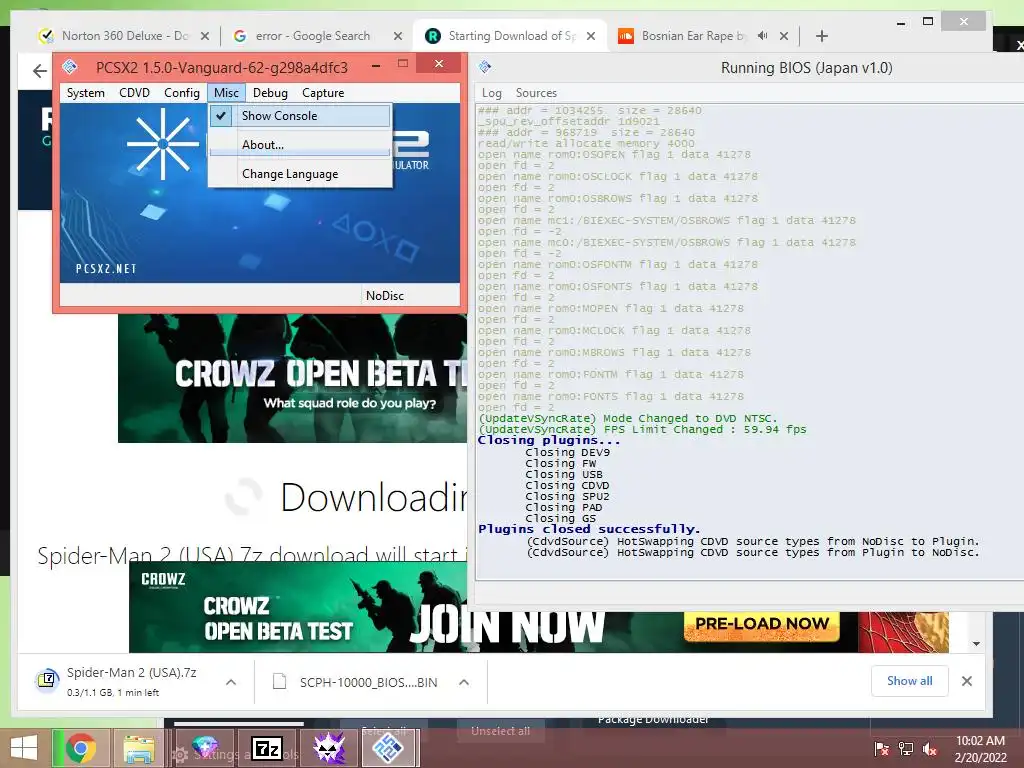
Task: Open the Windows Start menu
Action: pyautogui.click(x=24, y=748)
